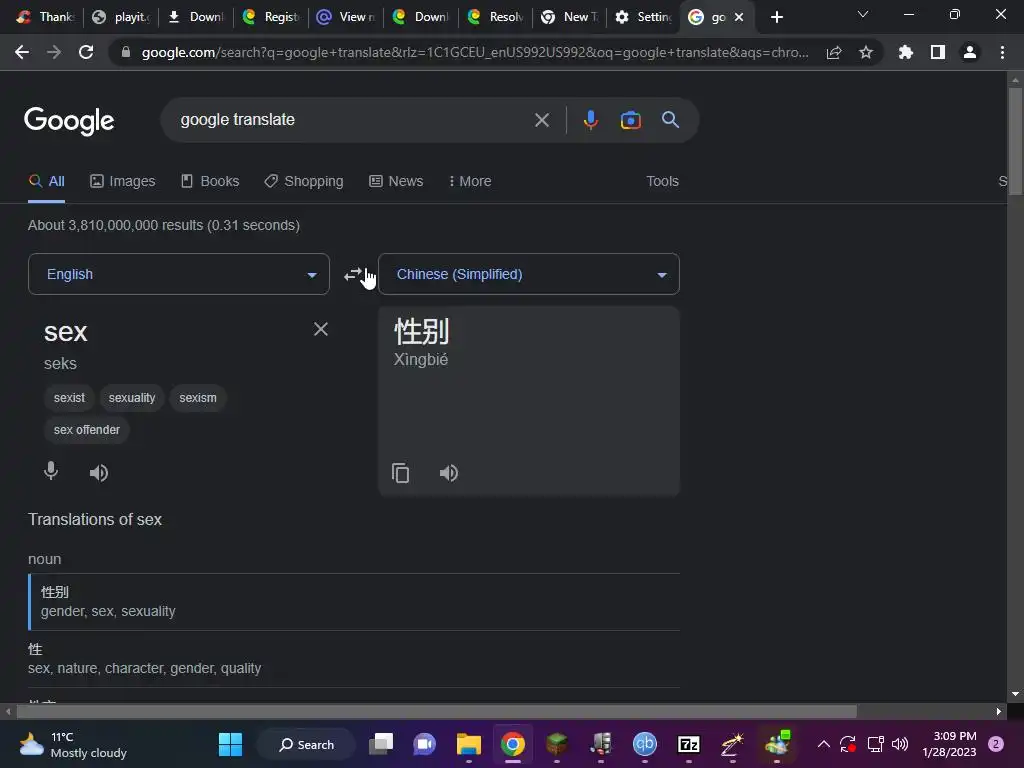Open 7-Zip from the taskbar
This screenshot has width=1024, height=768.
click(x=688, y=744)
